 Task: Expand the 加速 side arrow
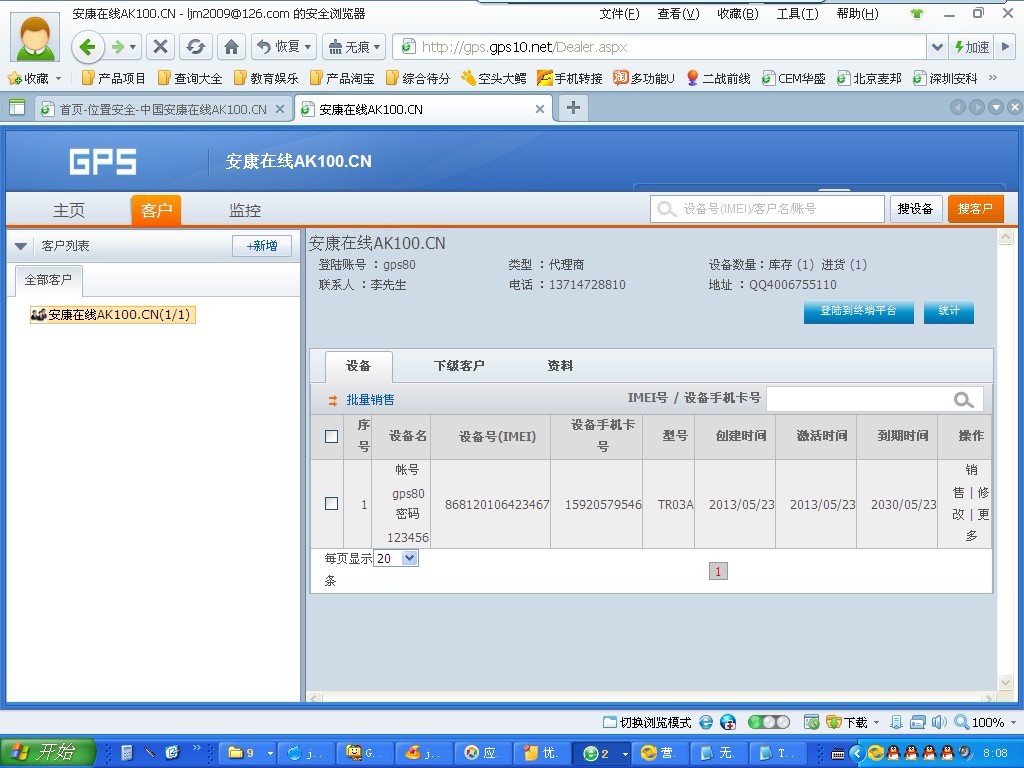1005,47
